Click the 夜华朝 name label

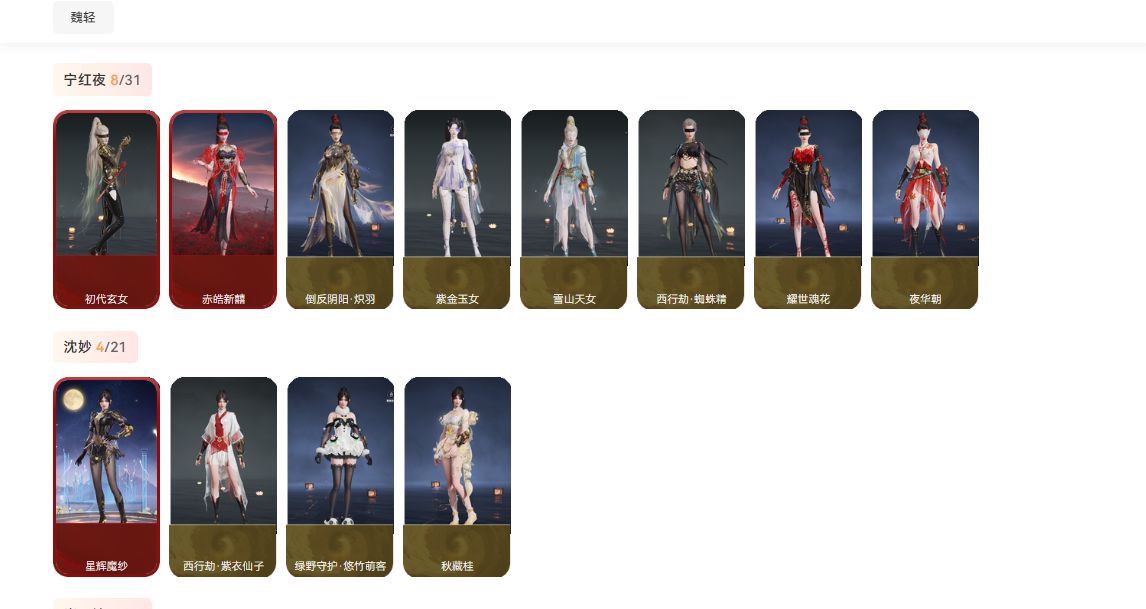(925, 299)
